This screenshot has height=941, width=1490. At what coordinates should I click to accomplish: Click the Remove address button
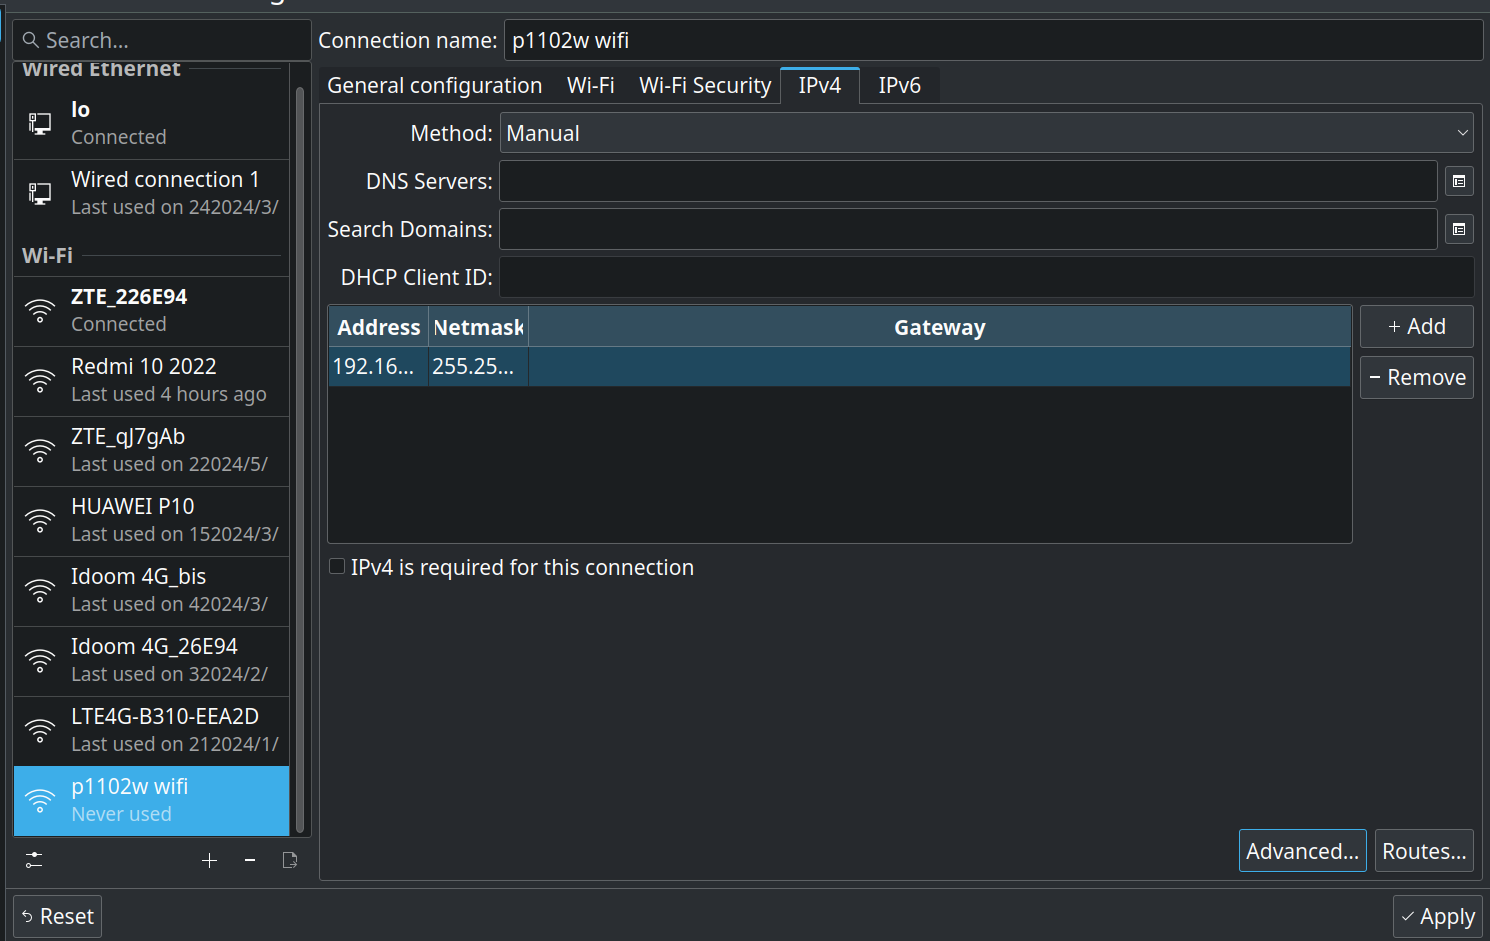[1417, 377]
